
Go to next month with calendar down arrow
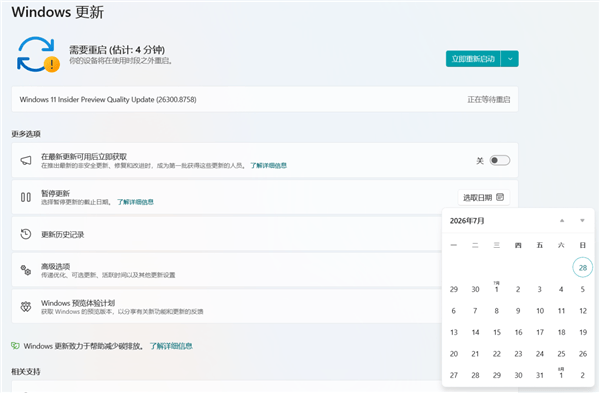point(582,220)
